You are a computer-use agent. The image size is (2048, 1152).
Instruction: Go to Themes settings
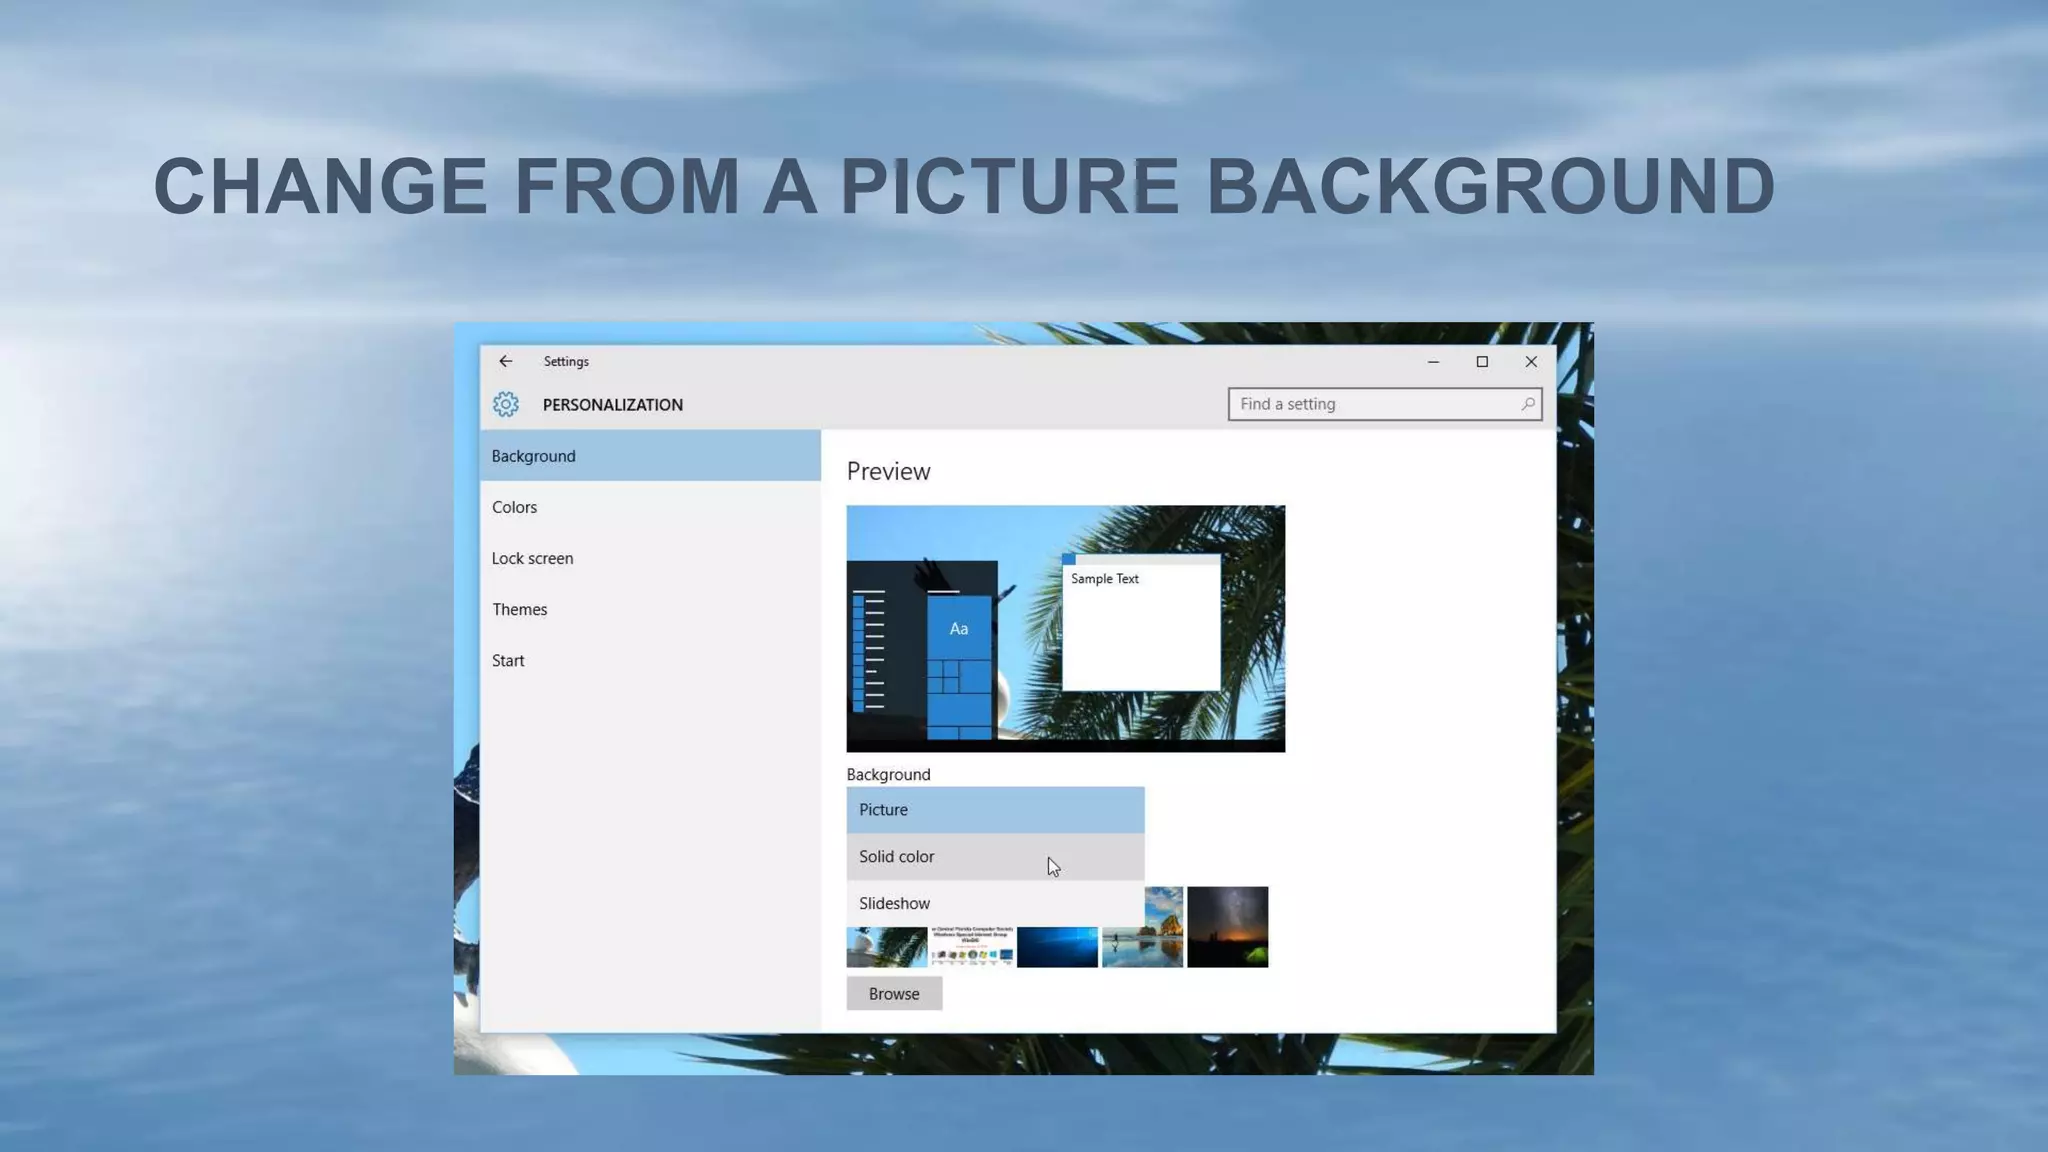[519, 609]
